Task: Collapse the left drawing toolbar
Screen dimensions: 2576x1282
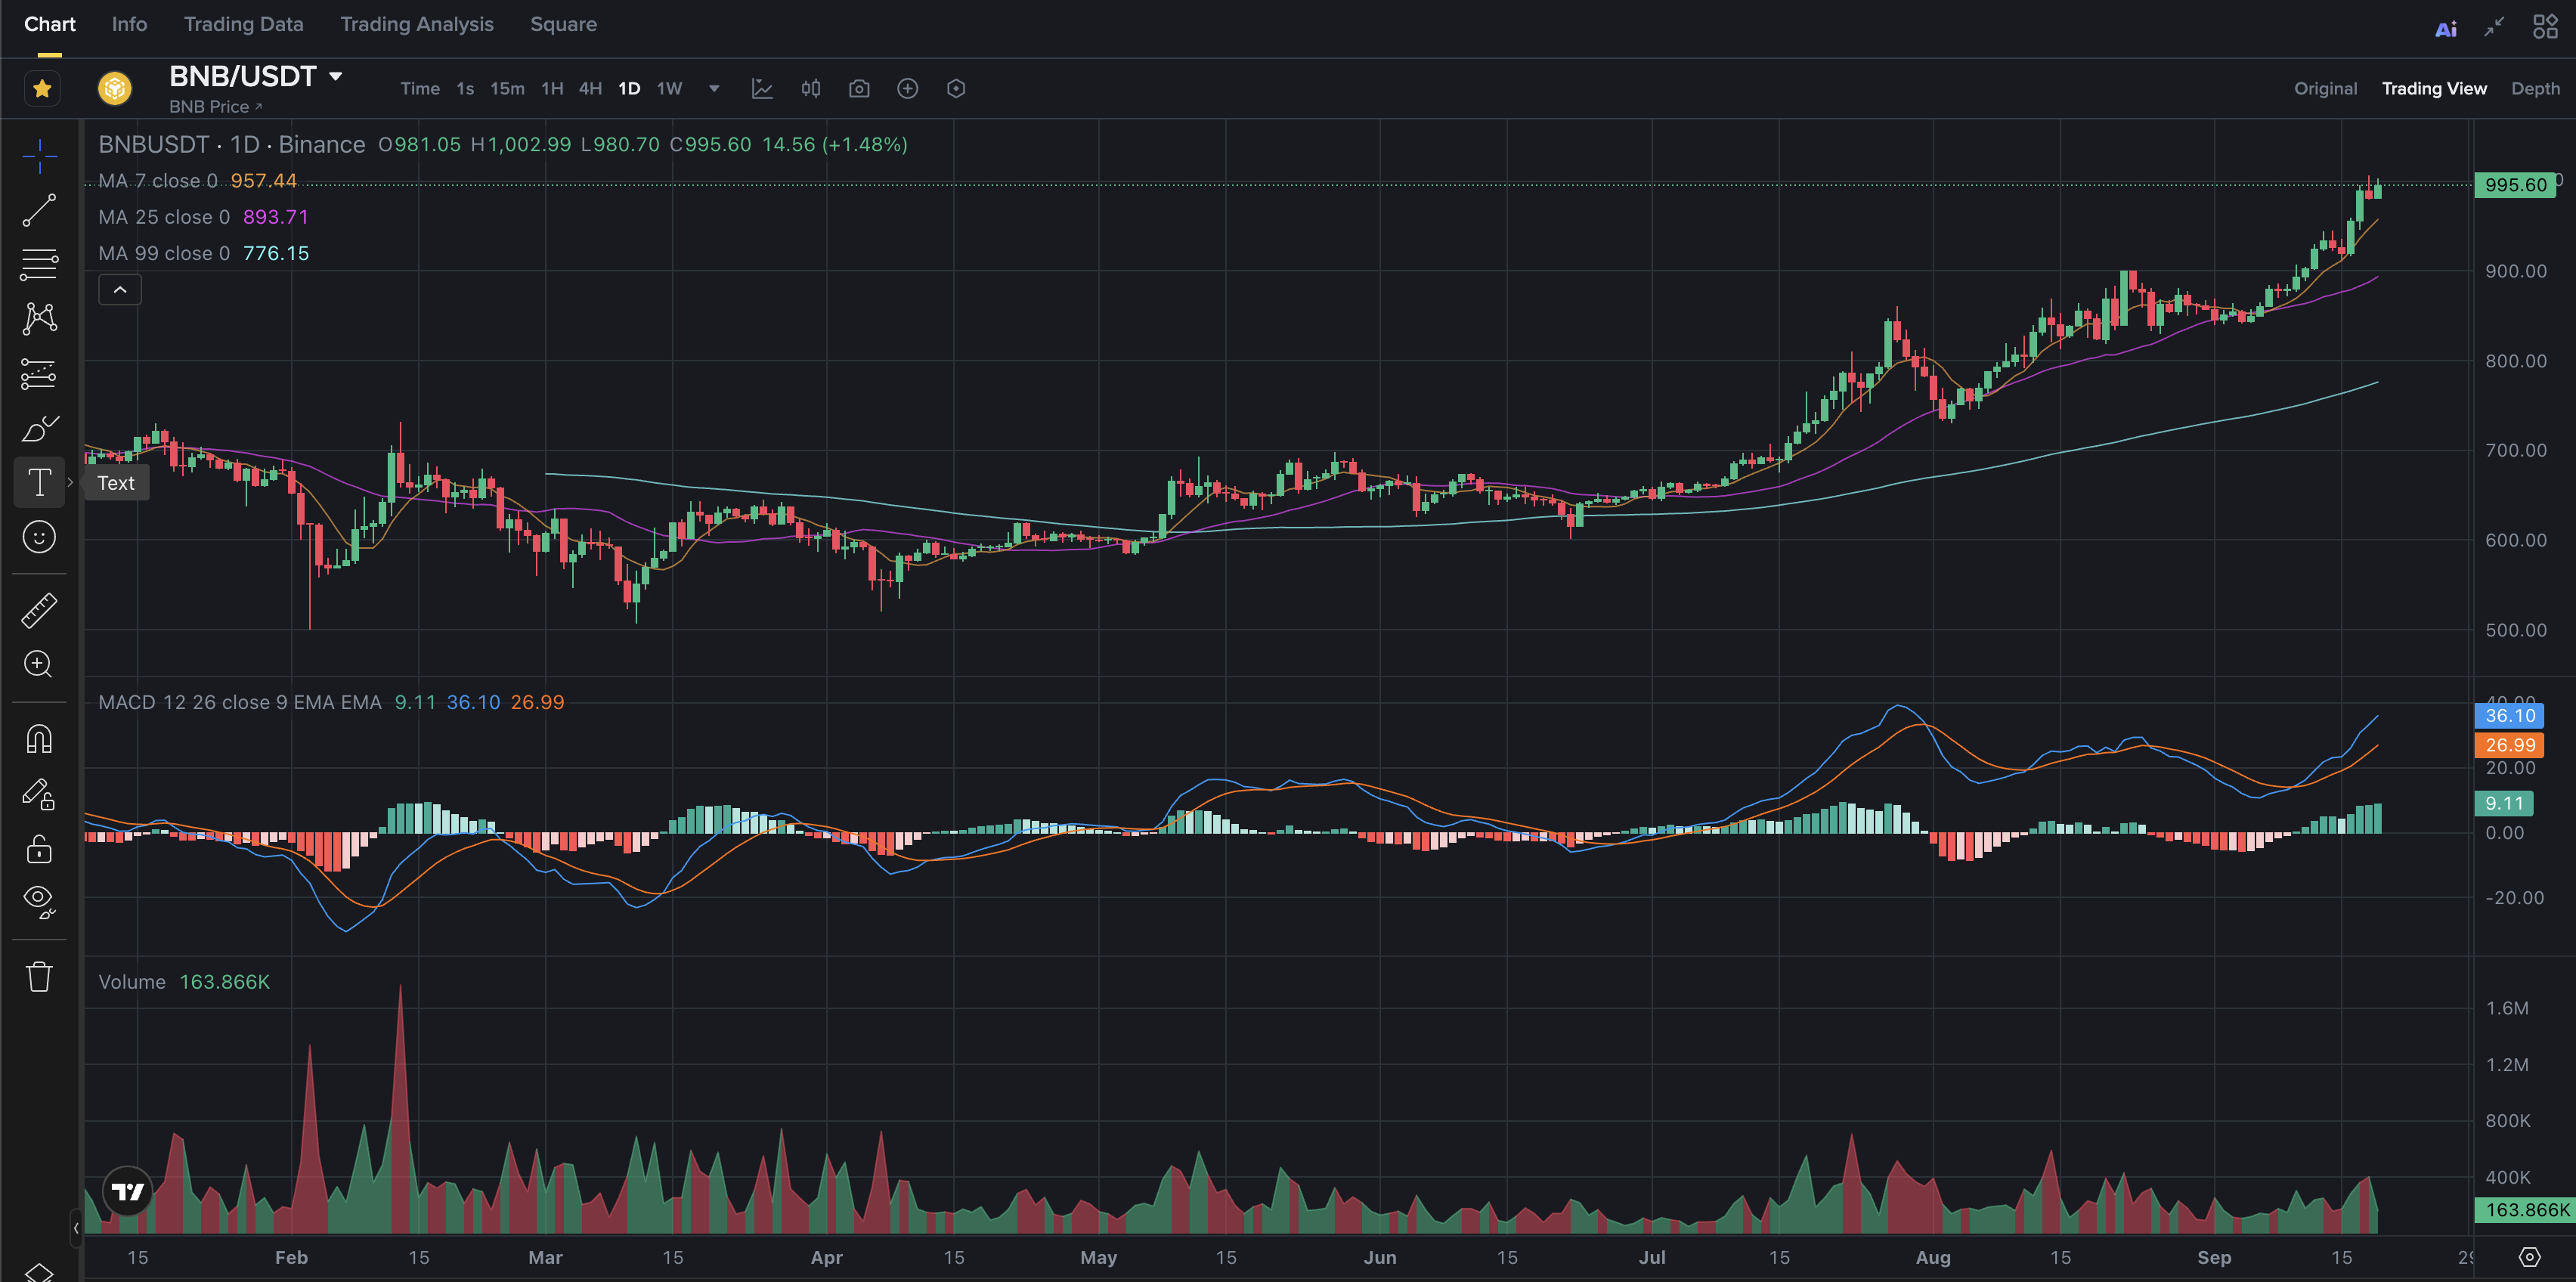Action: (x=76, y=1228)
